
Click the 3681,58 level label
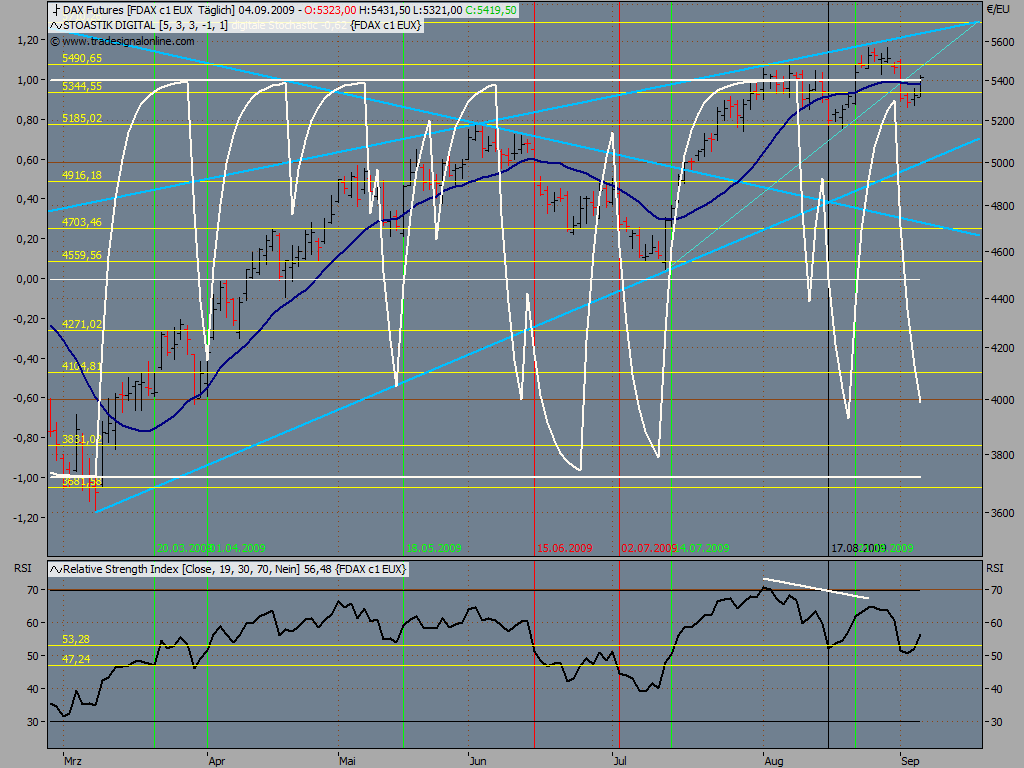[x=82, y=482]
